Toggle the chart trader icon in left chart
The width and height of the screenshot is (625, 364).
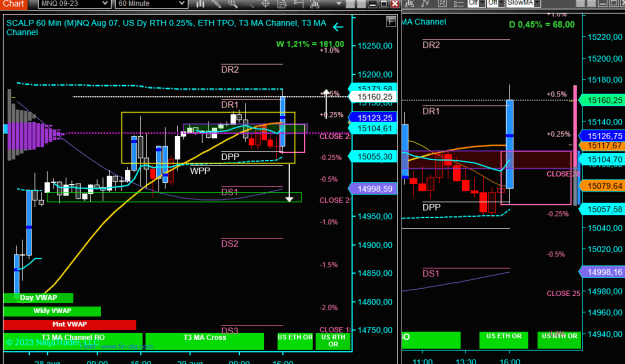pos(298,4)
